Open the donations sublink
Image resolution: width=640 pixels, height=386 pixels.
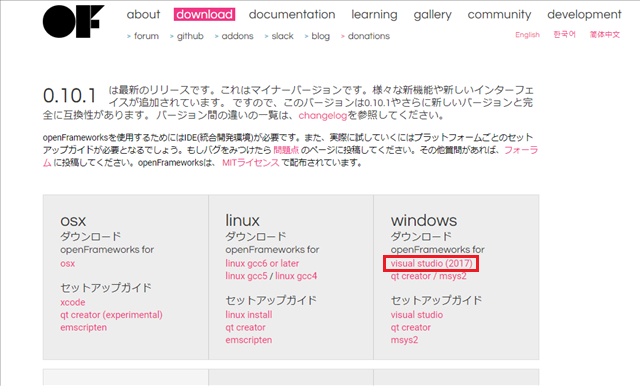point(369,36)
